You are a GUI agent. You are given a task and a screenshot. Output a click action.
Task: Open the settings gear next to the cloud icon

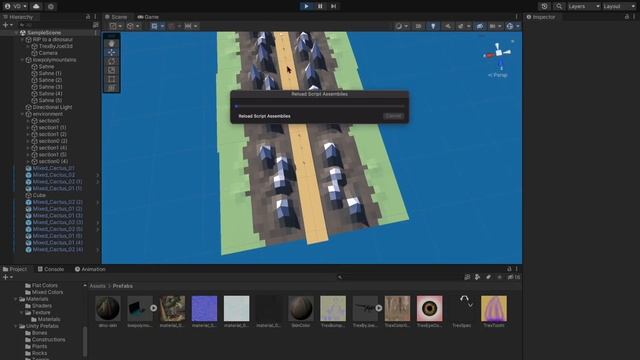pos(51,6)
